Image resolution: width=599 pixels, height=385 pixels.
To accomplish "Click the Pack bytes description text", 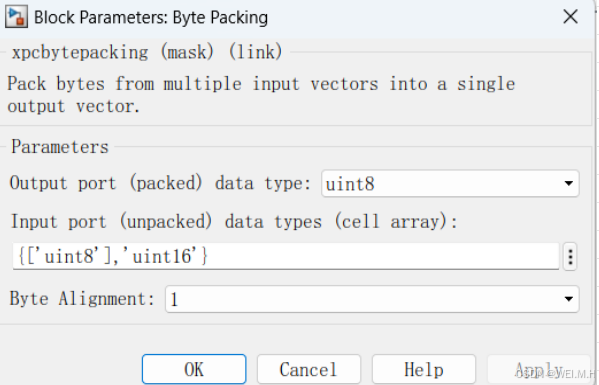I will click(261, 95).
